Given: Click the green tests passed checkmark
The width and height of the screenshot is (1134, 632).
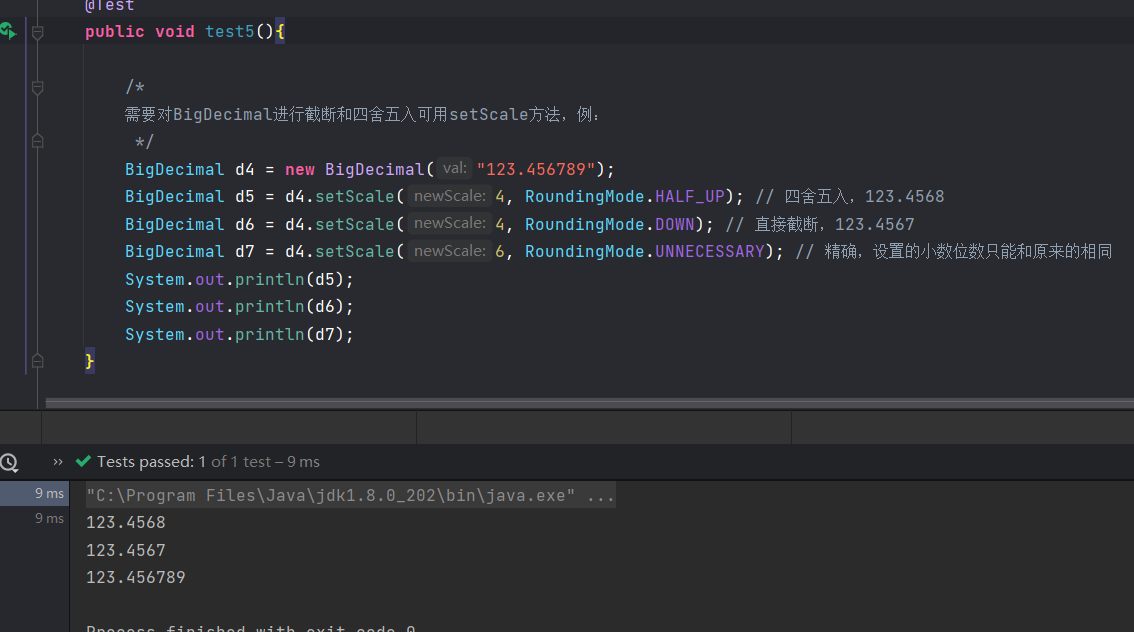Looking at the screenshot, I should (83, 461).
